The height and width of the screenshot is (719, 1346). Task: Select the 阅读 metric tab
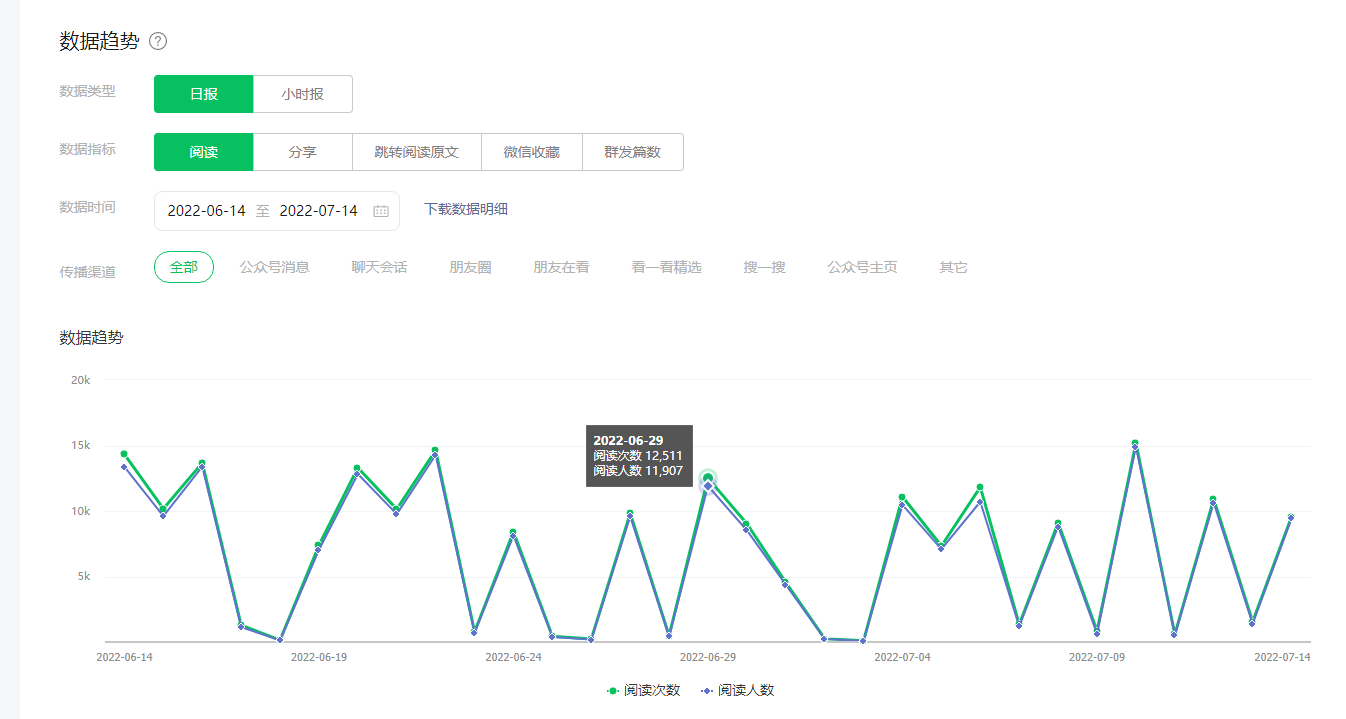coord(204,152)
